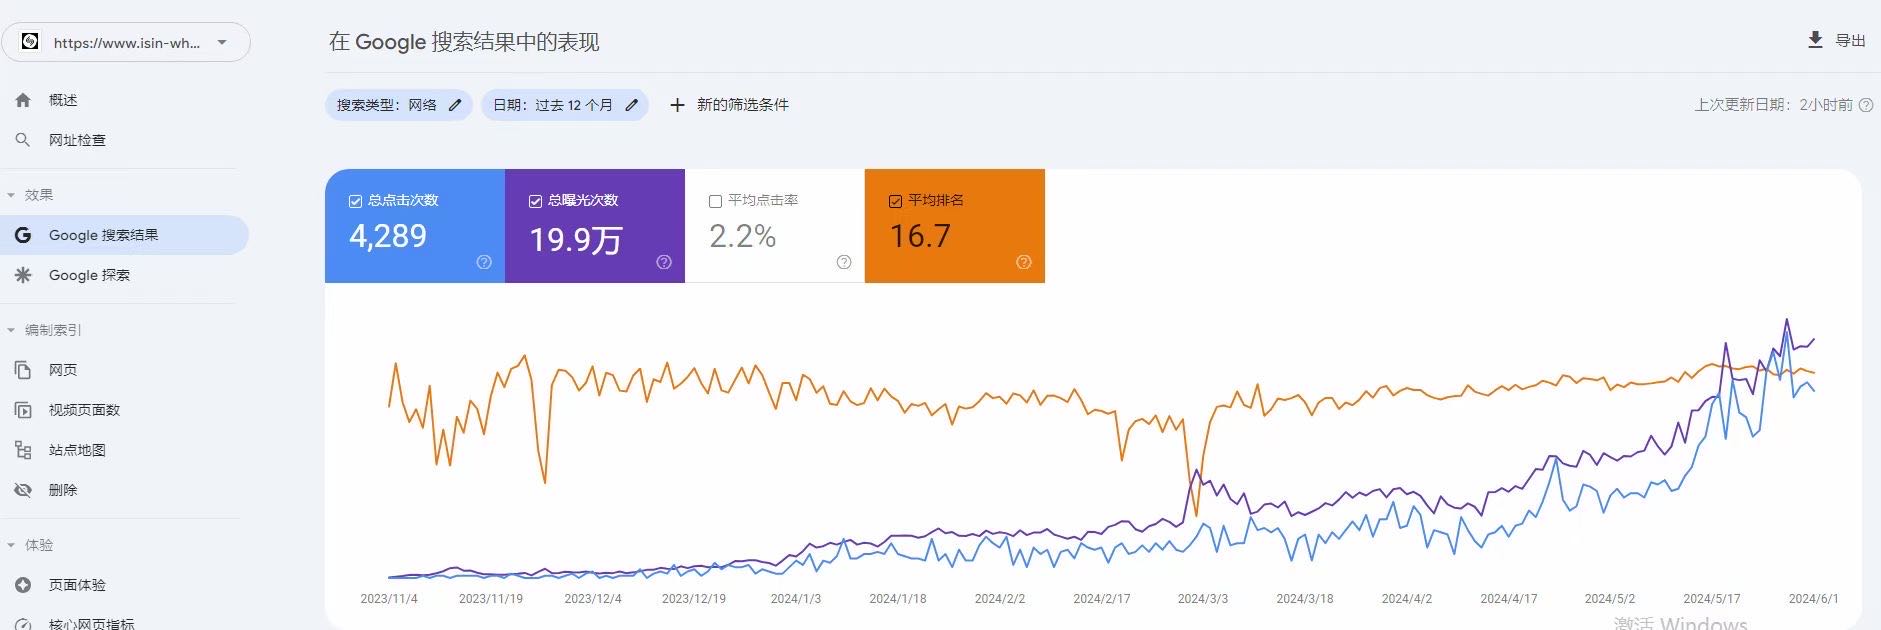Collapse the 编制索引 sidebar section

11,330
